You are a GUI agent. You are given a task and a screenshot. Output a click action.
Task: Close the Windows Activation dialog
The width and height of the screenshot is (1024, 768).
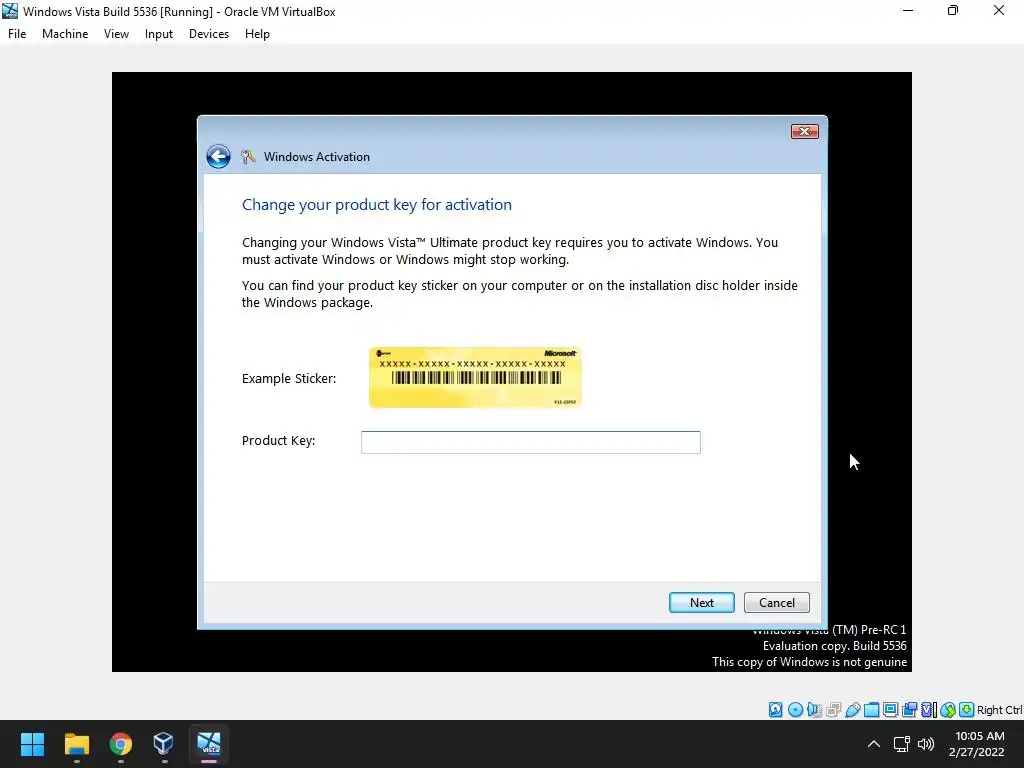point(805,132)
